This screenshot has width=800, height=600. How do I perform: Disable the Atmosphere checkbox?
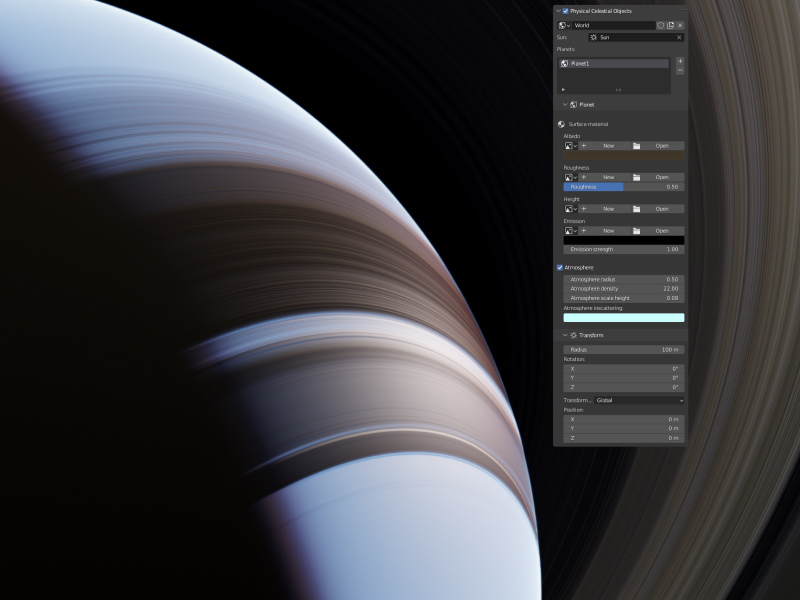(561, 267)
